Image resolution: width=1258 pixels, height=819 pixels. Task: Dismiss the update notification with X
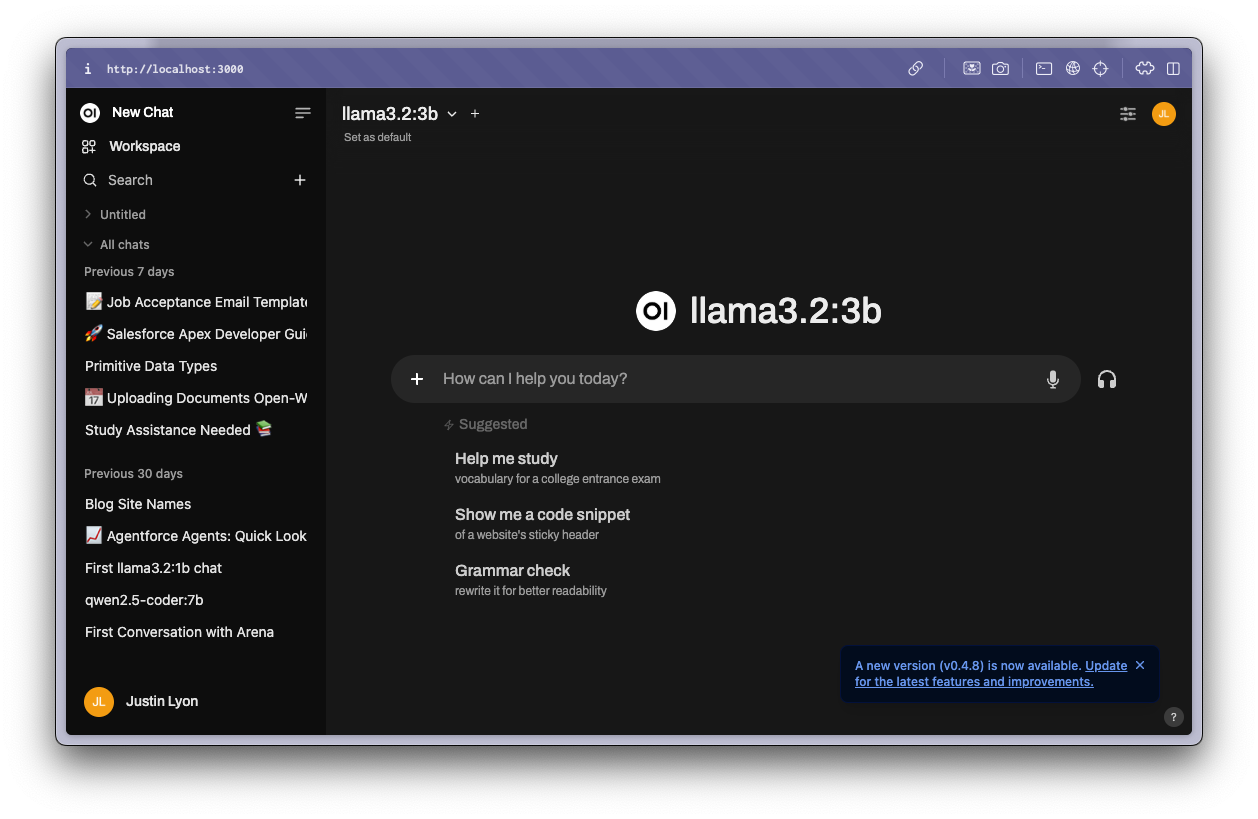pos(1140,665)
